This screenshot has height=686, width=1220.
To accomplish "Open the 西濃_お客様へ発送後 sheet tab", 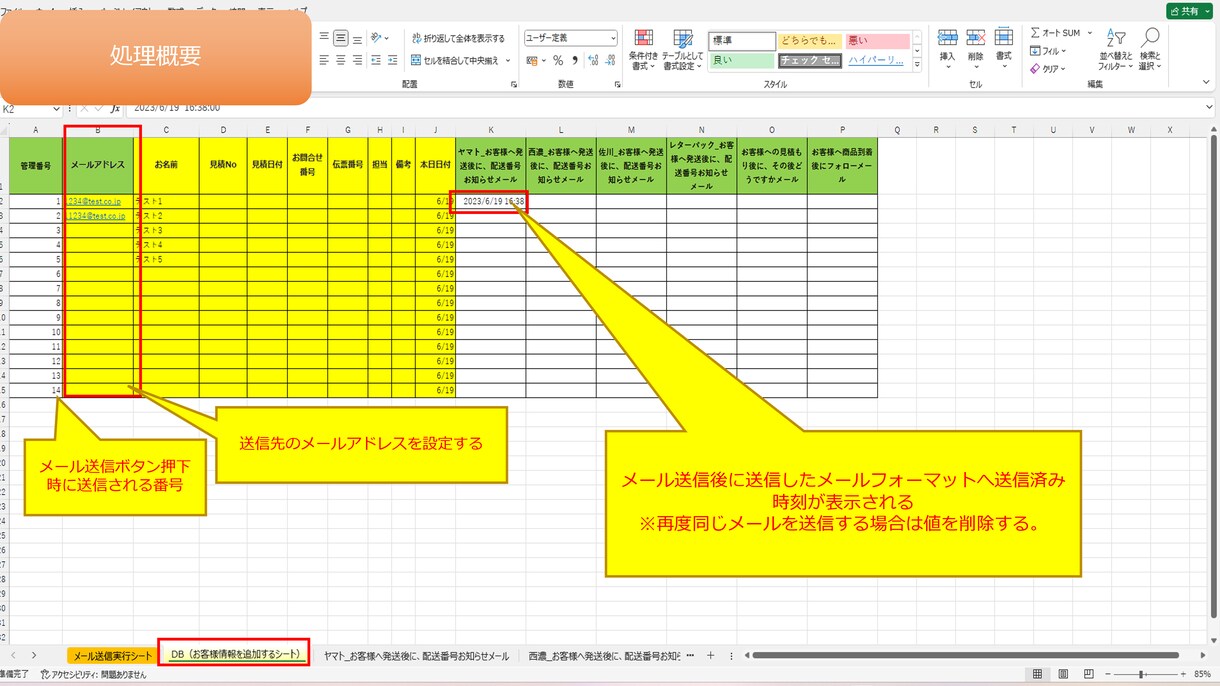I will pos(603,656).
